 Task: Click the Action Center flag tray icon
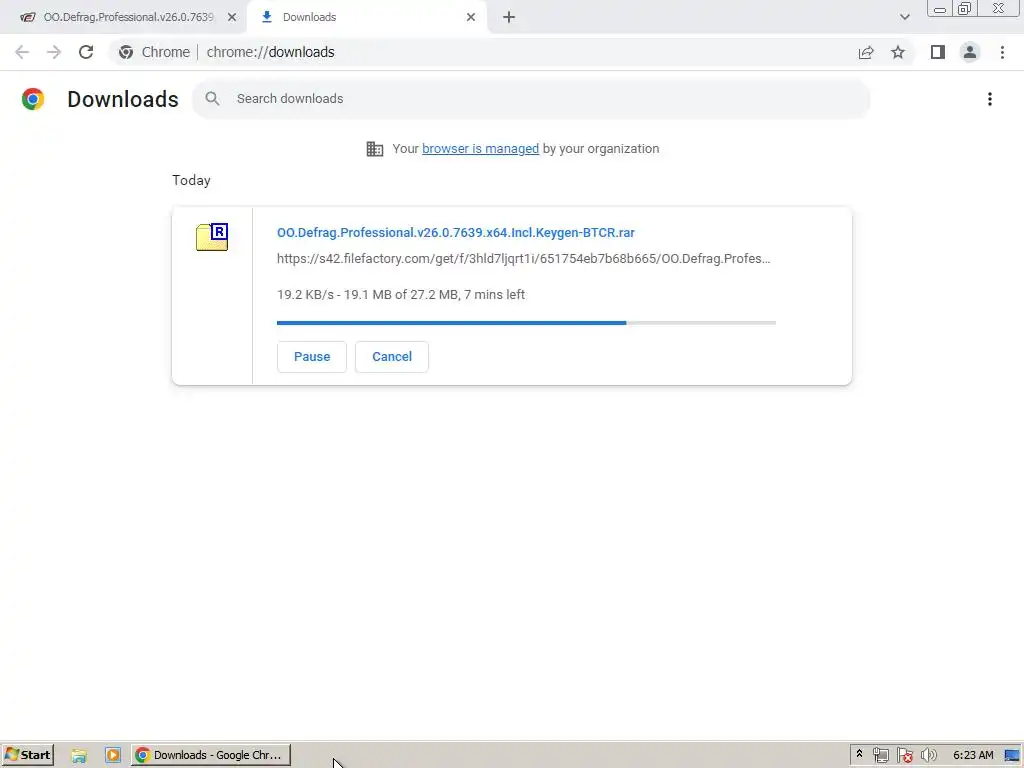coord(904,755)
